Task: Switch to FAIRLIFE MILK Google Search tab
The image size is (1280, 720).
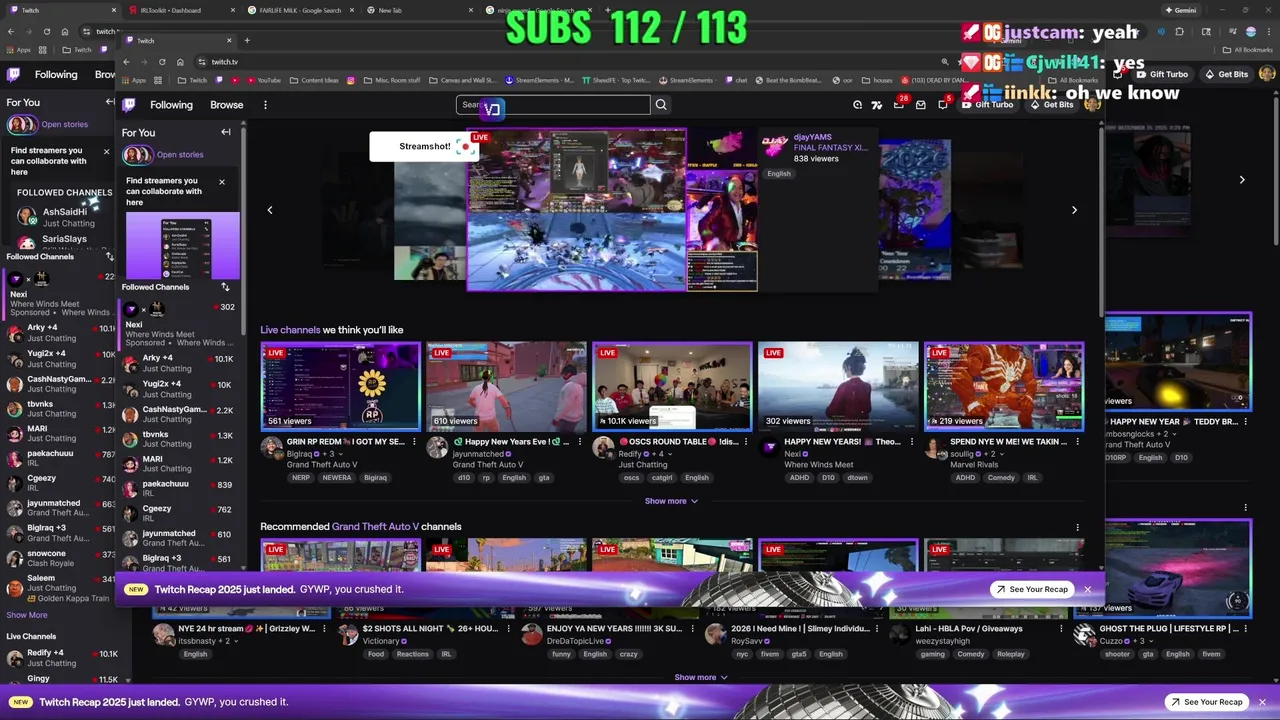Action: point(300,10)
